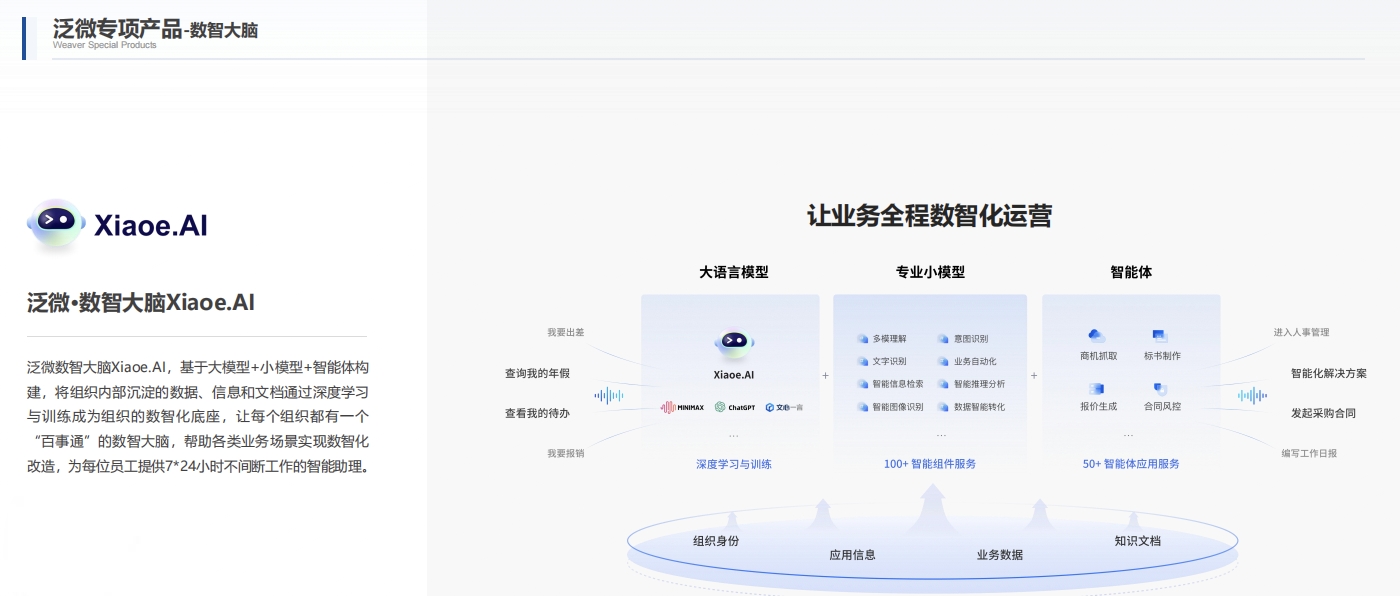This screenshot has width=1400, height=596.
Task: Click the left voice waveform icon
Action: coord(610,396)
